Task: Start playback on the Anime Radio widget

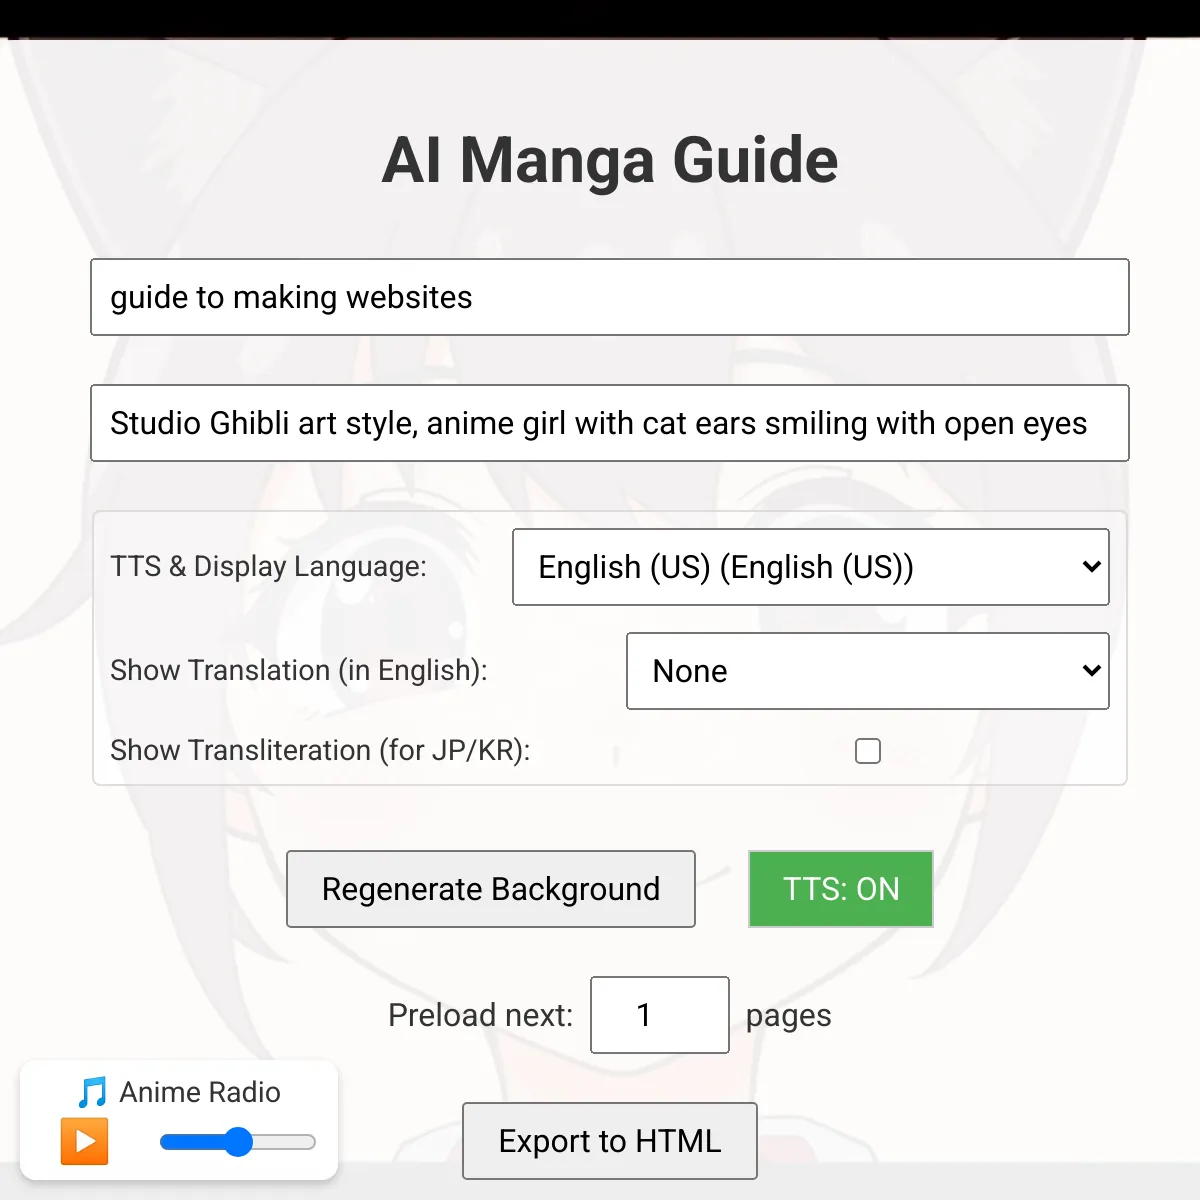Action: coord(85,1141)
